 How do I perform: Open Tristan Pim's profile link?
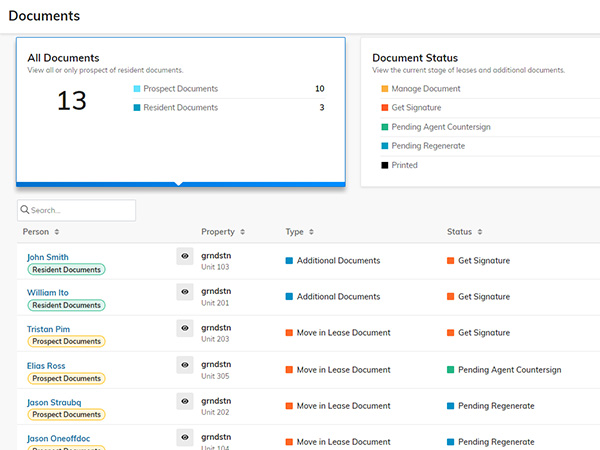pos(48,329)
